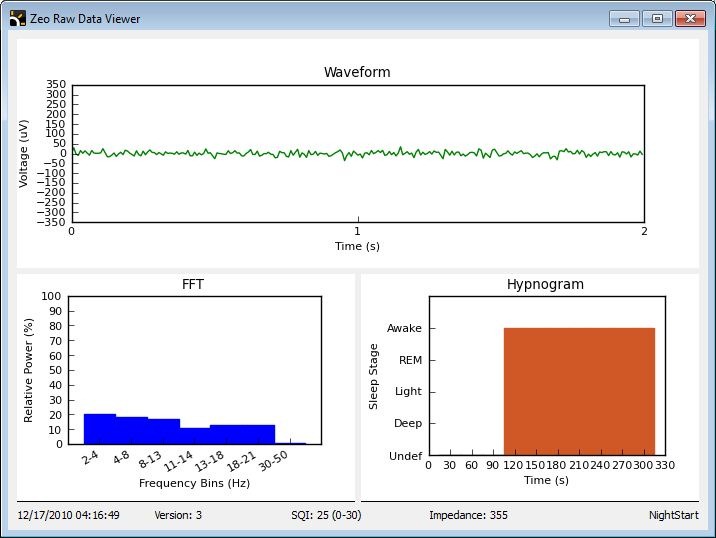
Task: Click the 11-14 frequency bin label
Action: pyautogui.click(x=178, y=461)
